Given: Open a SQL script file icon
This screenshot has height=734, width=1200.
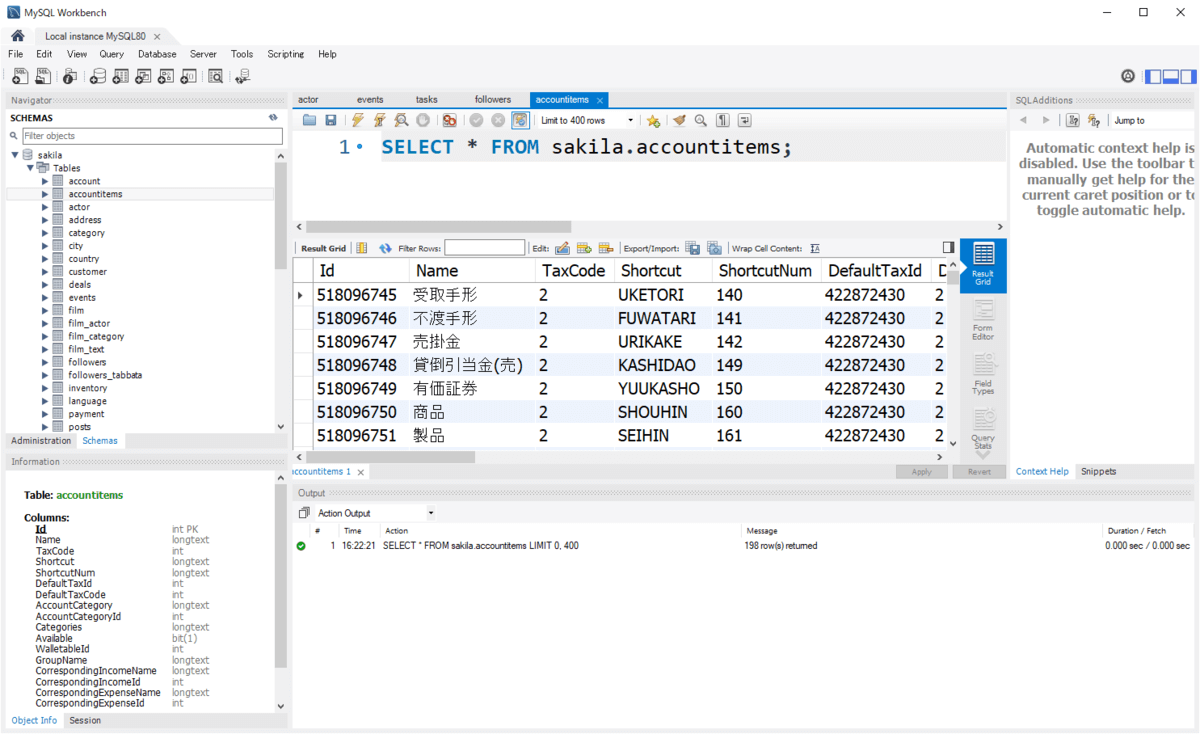Looking at the screenshot, I should [43, 76].
